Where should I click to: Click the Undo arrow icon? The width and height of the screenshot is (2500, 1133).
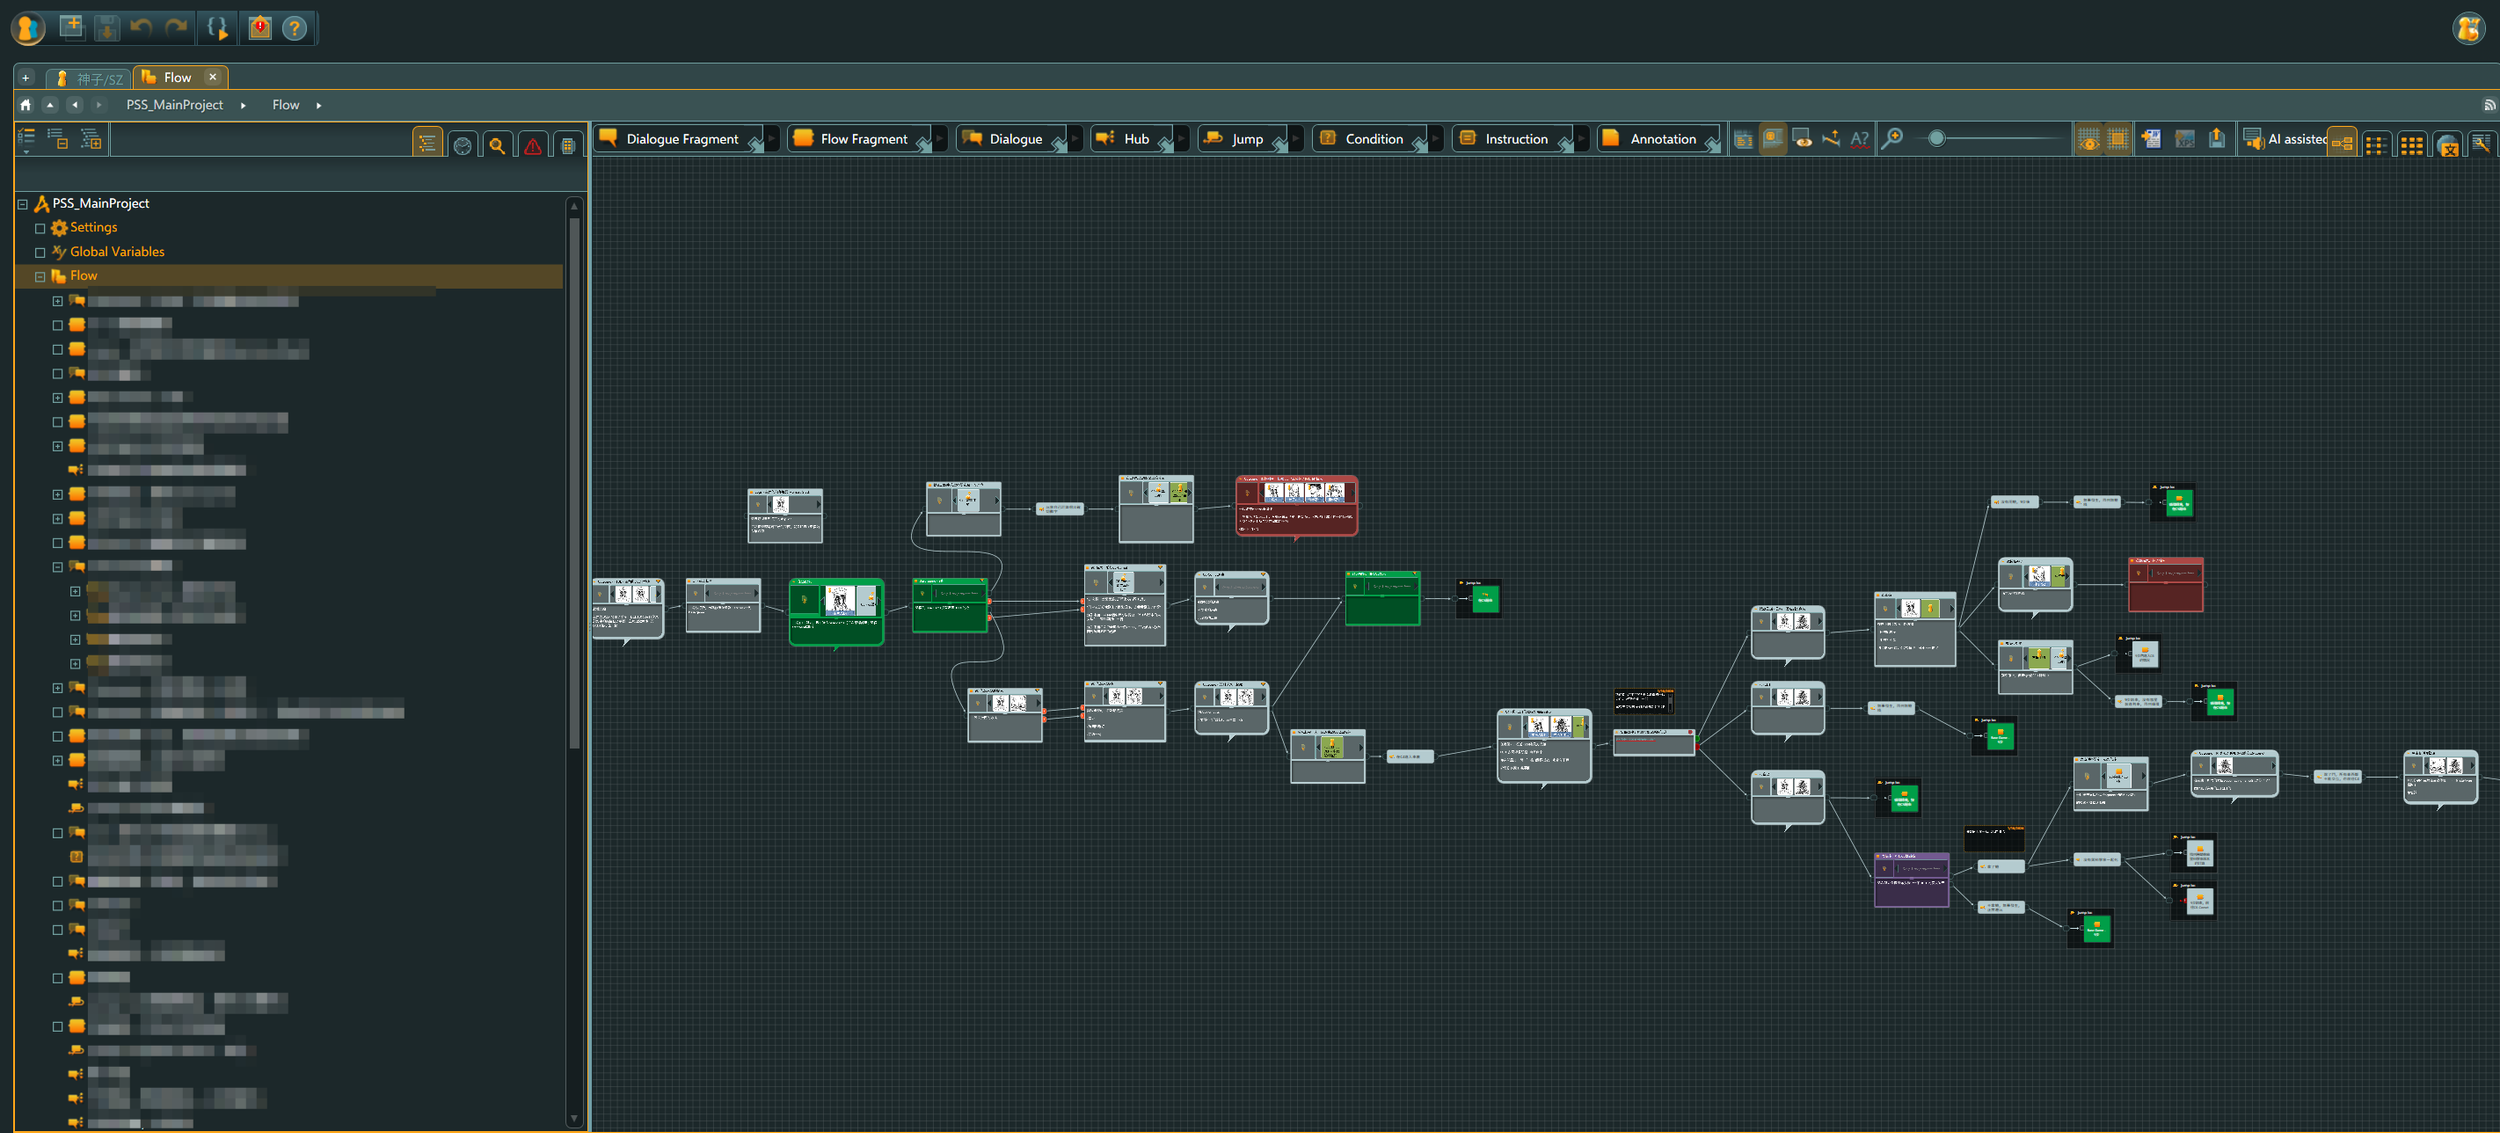(141, 28)
